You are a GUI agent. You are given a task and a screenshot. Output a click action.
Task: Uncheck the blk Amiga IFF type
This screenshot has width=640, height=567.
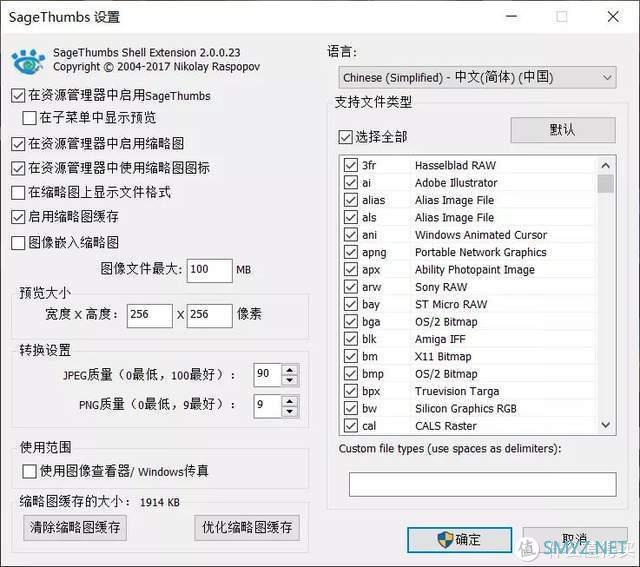click(x=351, y=338)
